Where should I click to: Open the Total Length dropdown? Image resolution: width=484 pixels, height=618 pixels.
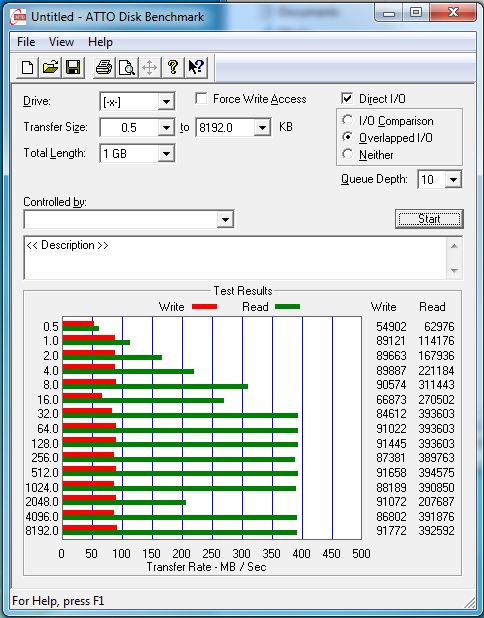click(166, 154)
